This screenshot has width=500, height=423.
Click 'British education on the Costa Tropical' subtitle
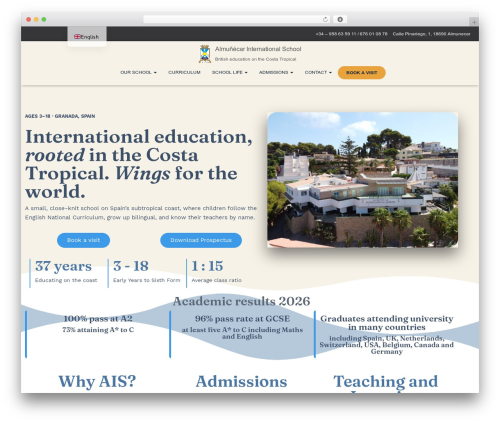[x=255, y=59]
